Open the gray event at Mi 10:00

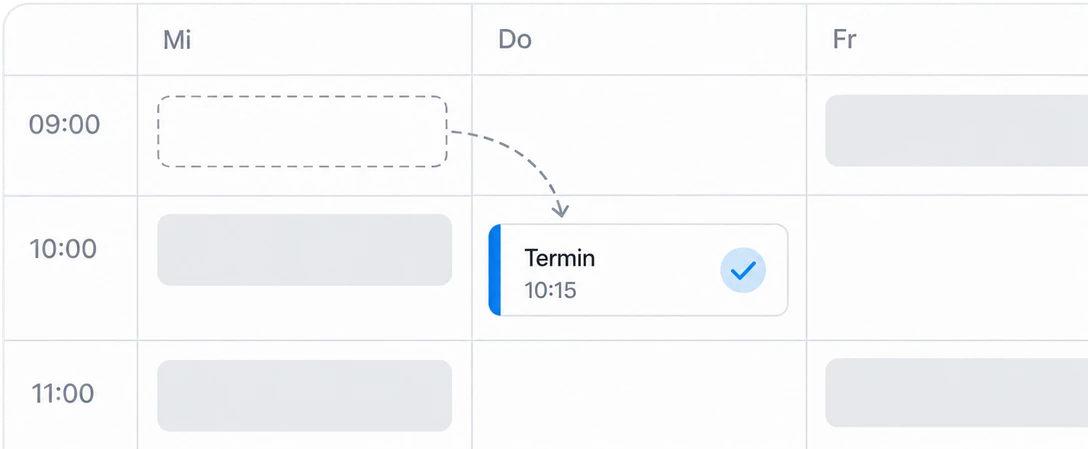point(305,250)
